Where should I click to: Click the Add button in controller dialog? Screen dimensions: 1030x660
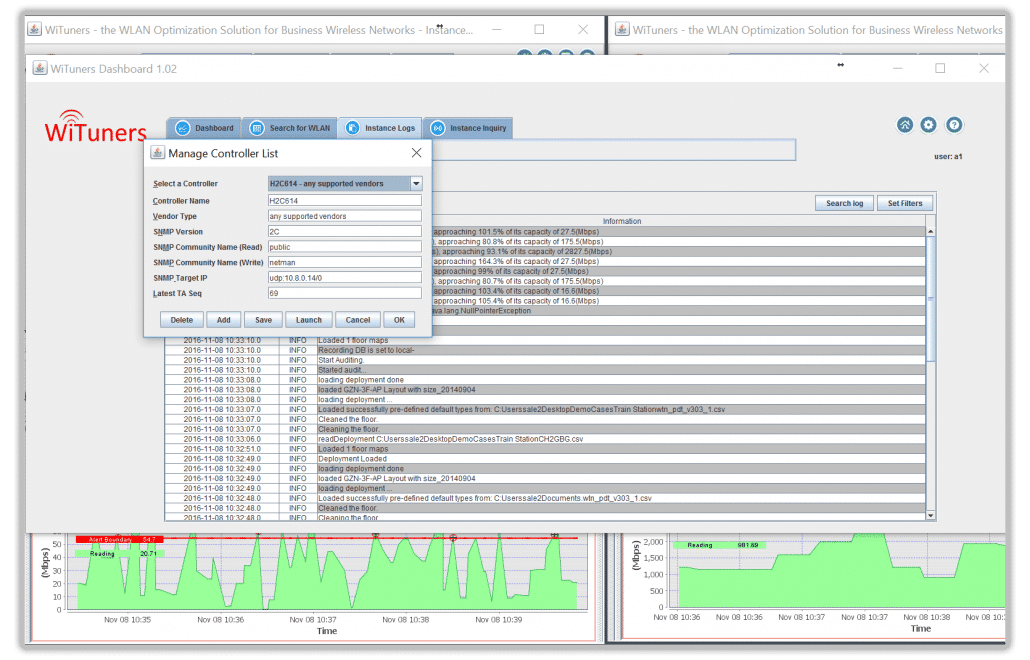[x=223, y=320]
